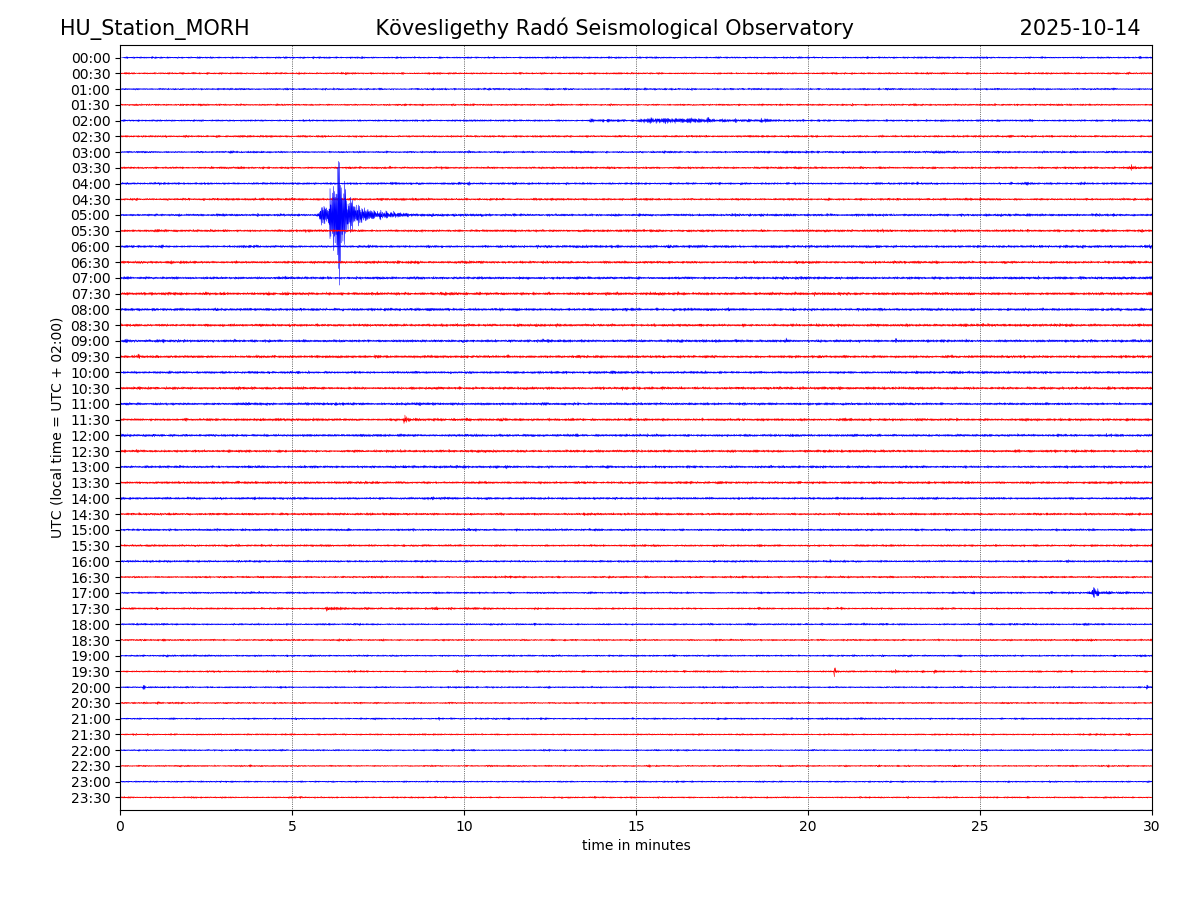The image size is (1200, 900).
Task: Click the small blue event on the 17:00 trace
Action: (x=1094, y=592)
